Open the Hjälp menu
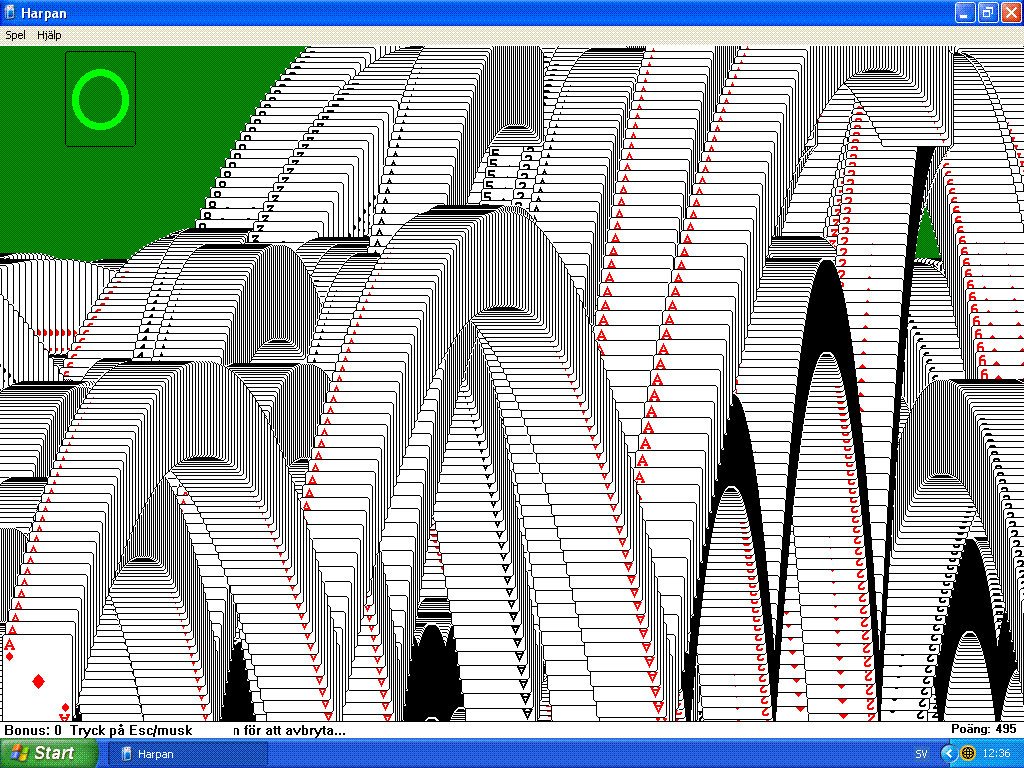This screenshot has height=768, width=1024. pyautogui.click(x=49, y=35)
